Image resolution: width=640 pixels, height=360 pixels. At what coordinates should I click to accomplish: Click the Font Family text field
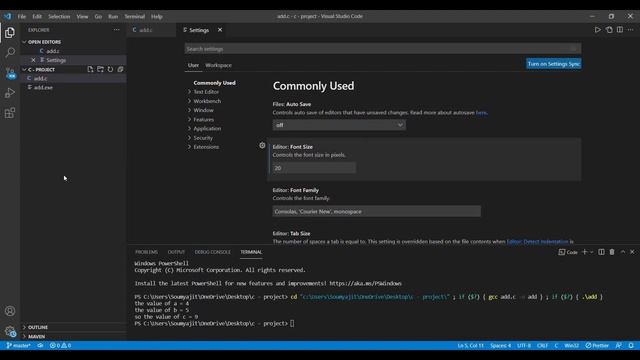(376, 211)
